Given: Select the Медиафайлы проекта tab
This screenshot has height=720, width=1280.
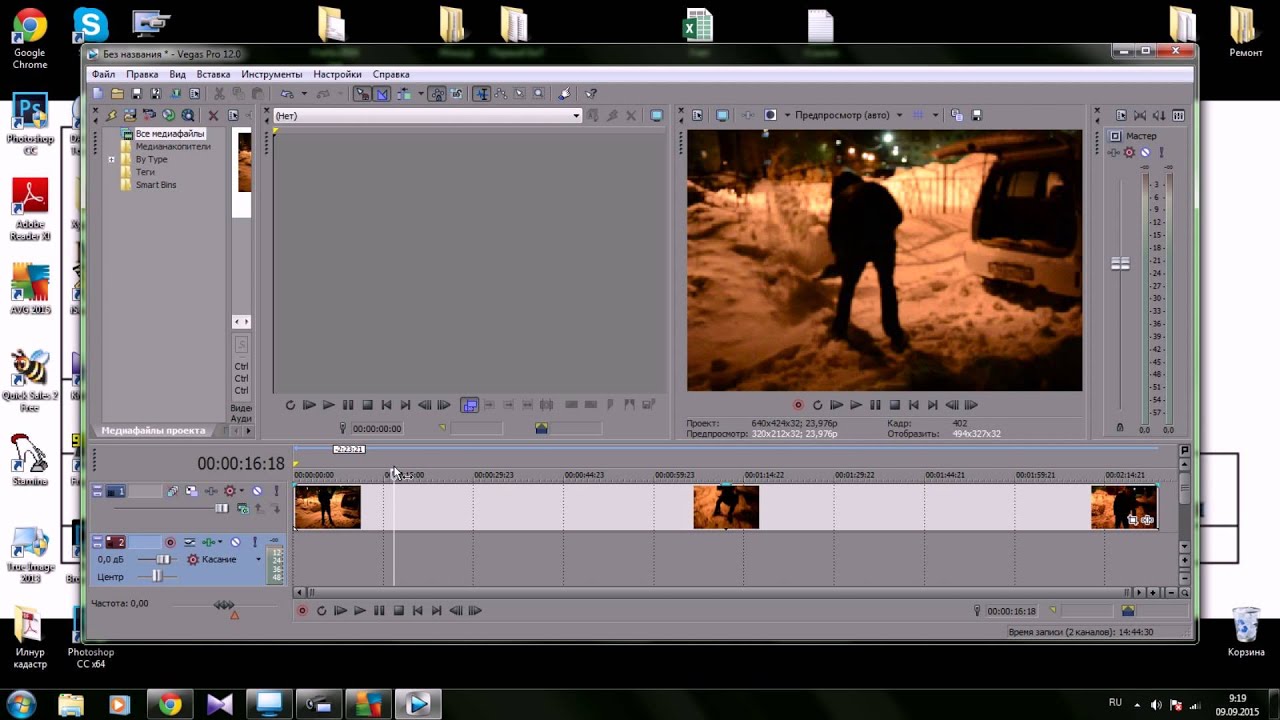Looking at the screenshot, I should point(153,430).
